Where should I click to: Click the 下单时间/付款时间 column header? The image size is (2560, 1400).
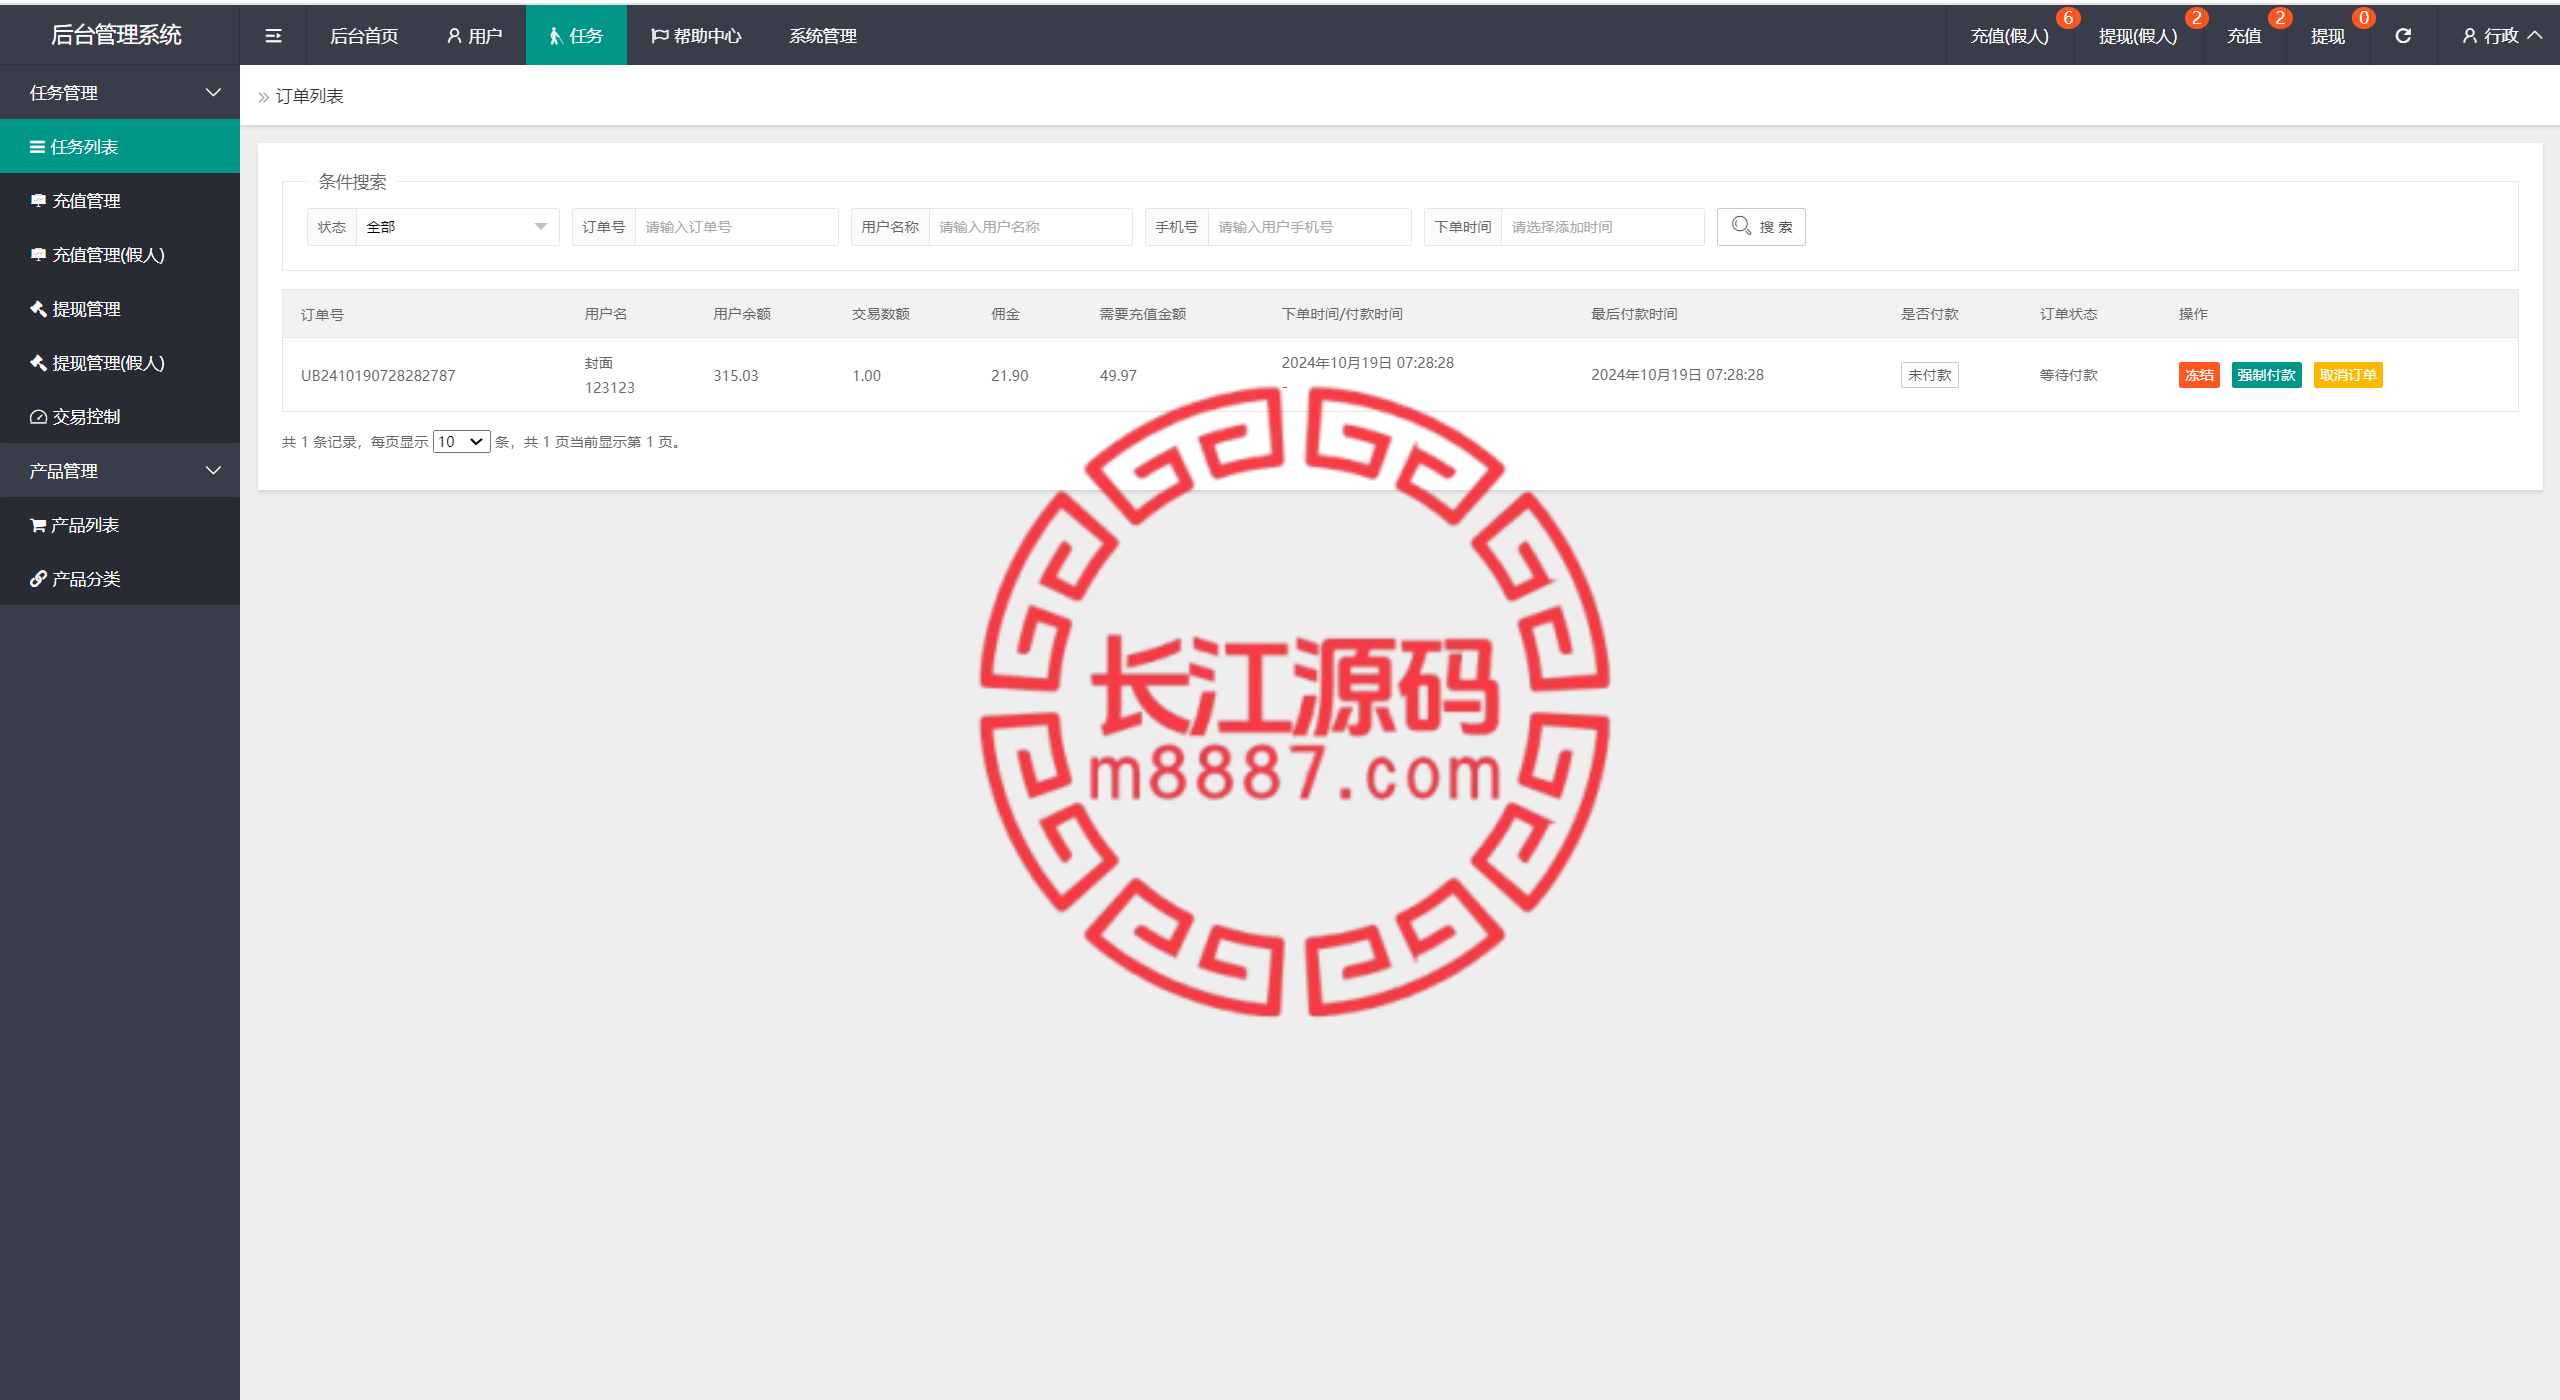[1342, 314]
